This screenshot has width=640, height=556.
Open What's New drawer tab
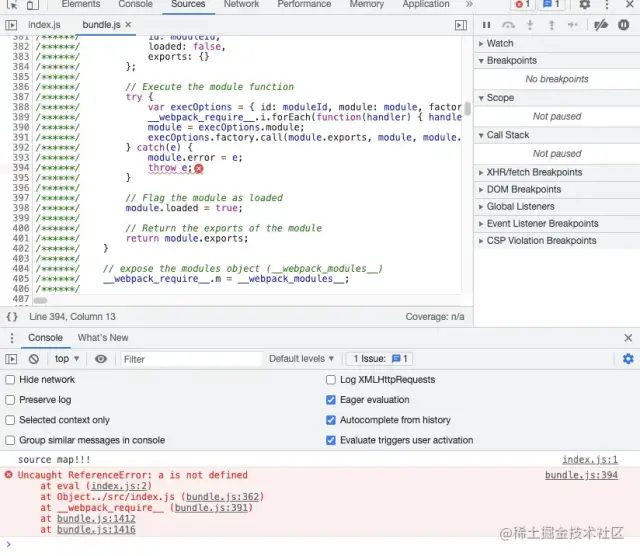103,338
